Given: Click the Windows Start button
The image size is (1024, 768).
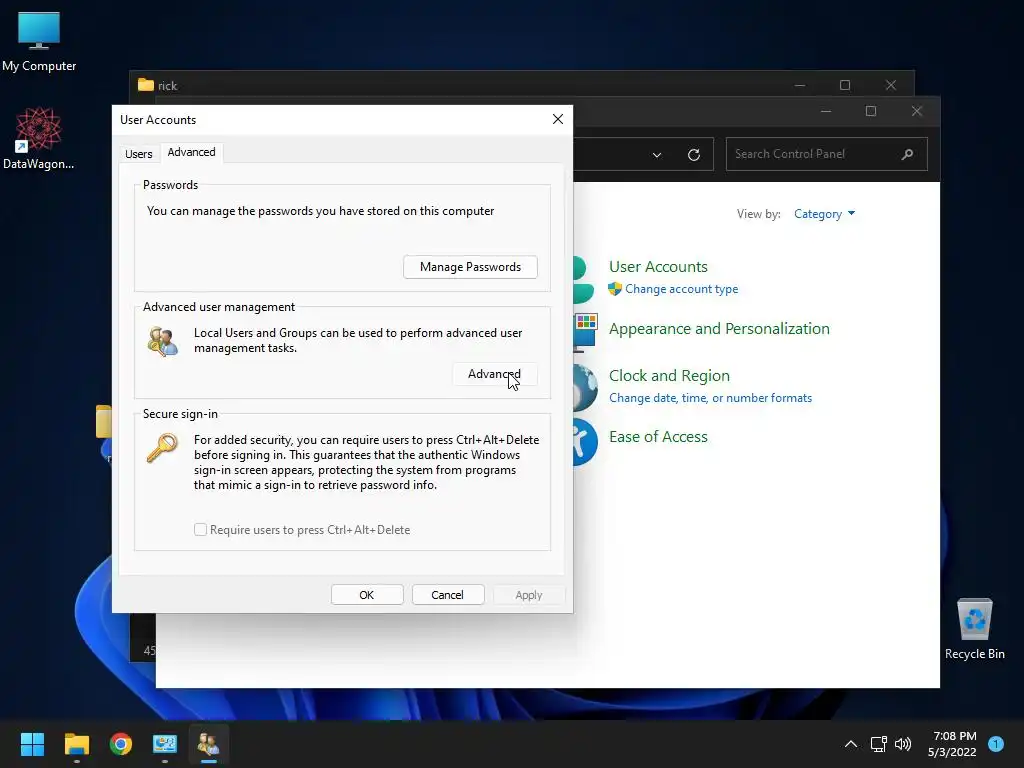Looking at the screenshot, I should [x=32, y=743].
